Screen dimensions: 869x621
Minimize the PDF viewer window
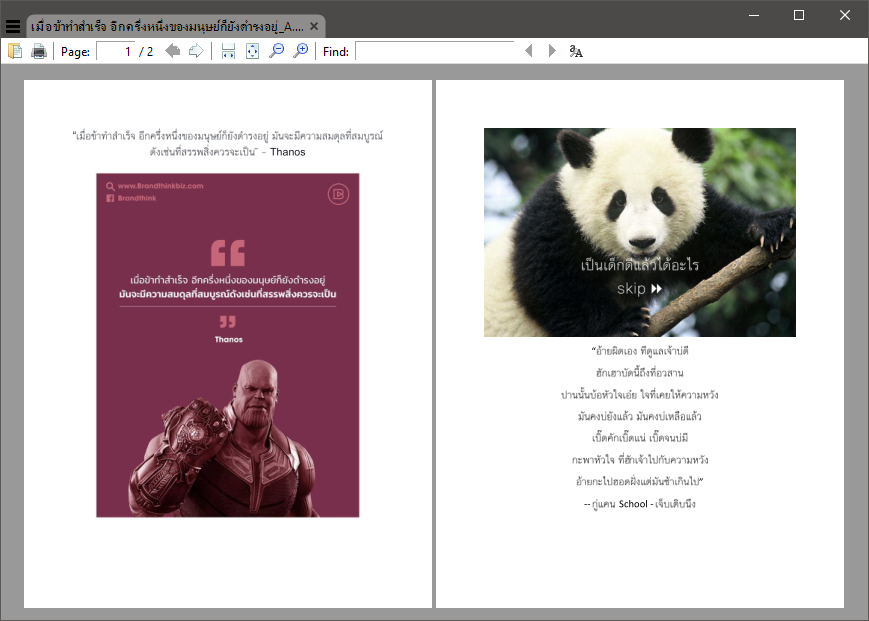pos(754,16)
